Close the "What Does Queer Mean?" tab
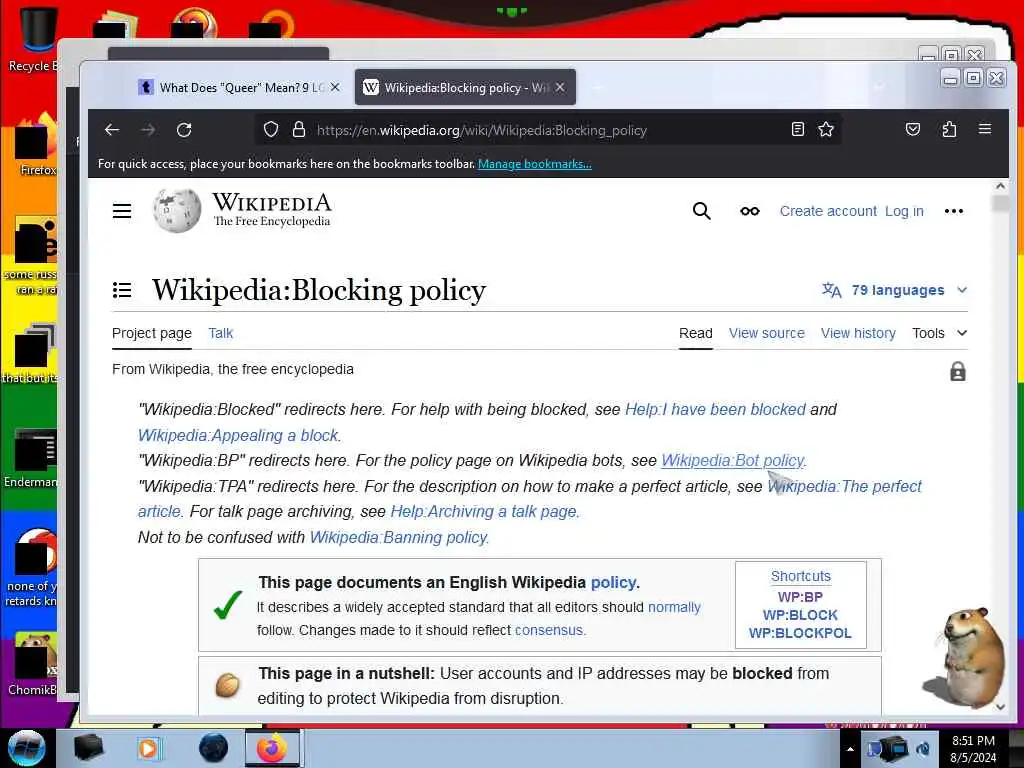1024x768 pixels. point(335,87)
